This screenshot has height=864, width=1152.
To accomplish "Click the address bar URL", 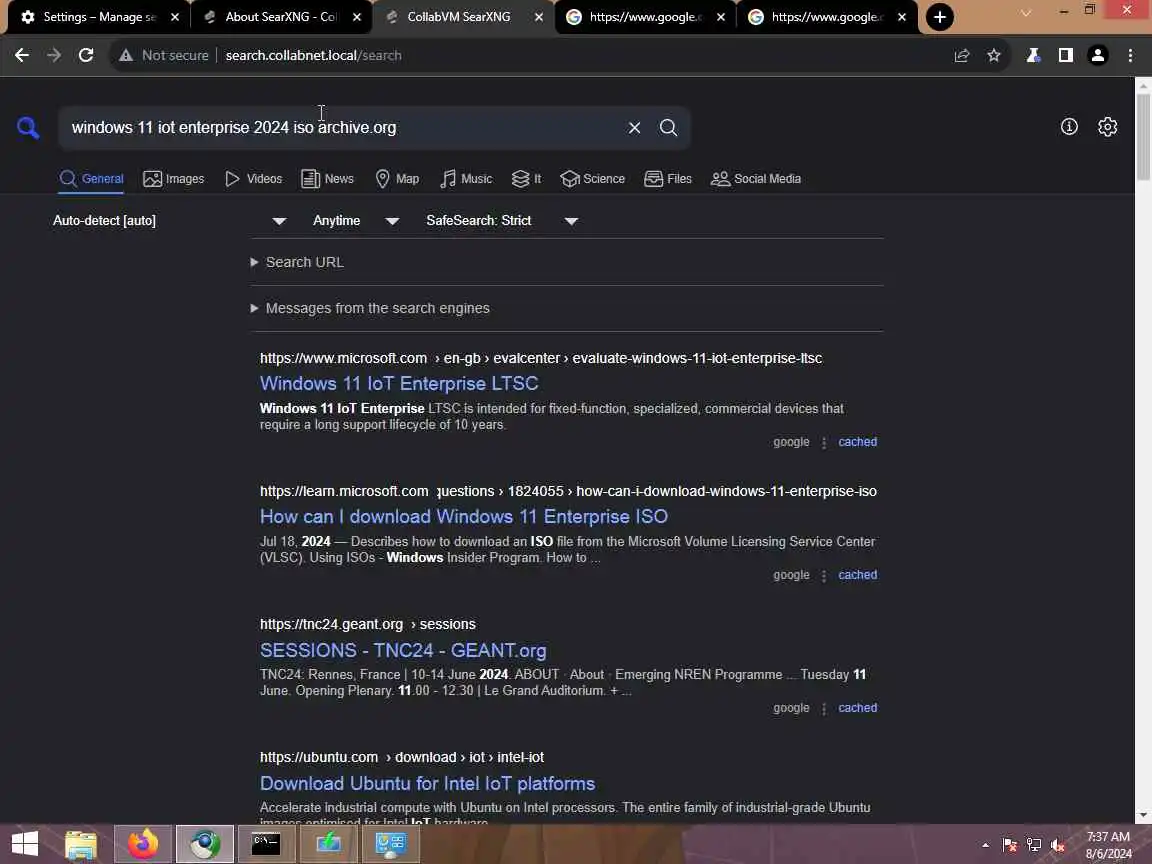I will (313, 55).
